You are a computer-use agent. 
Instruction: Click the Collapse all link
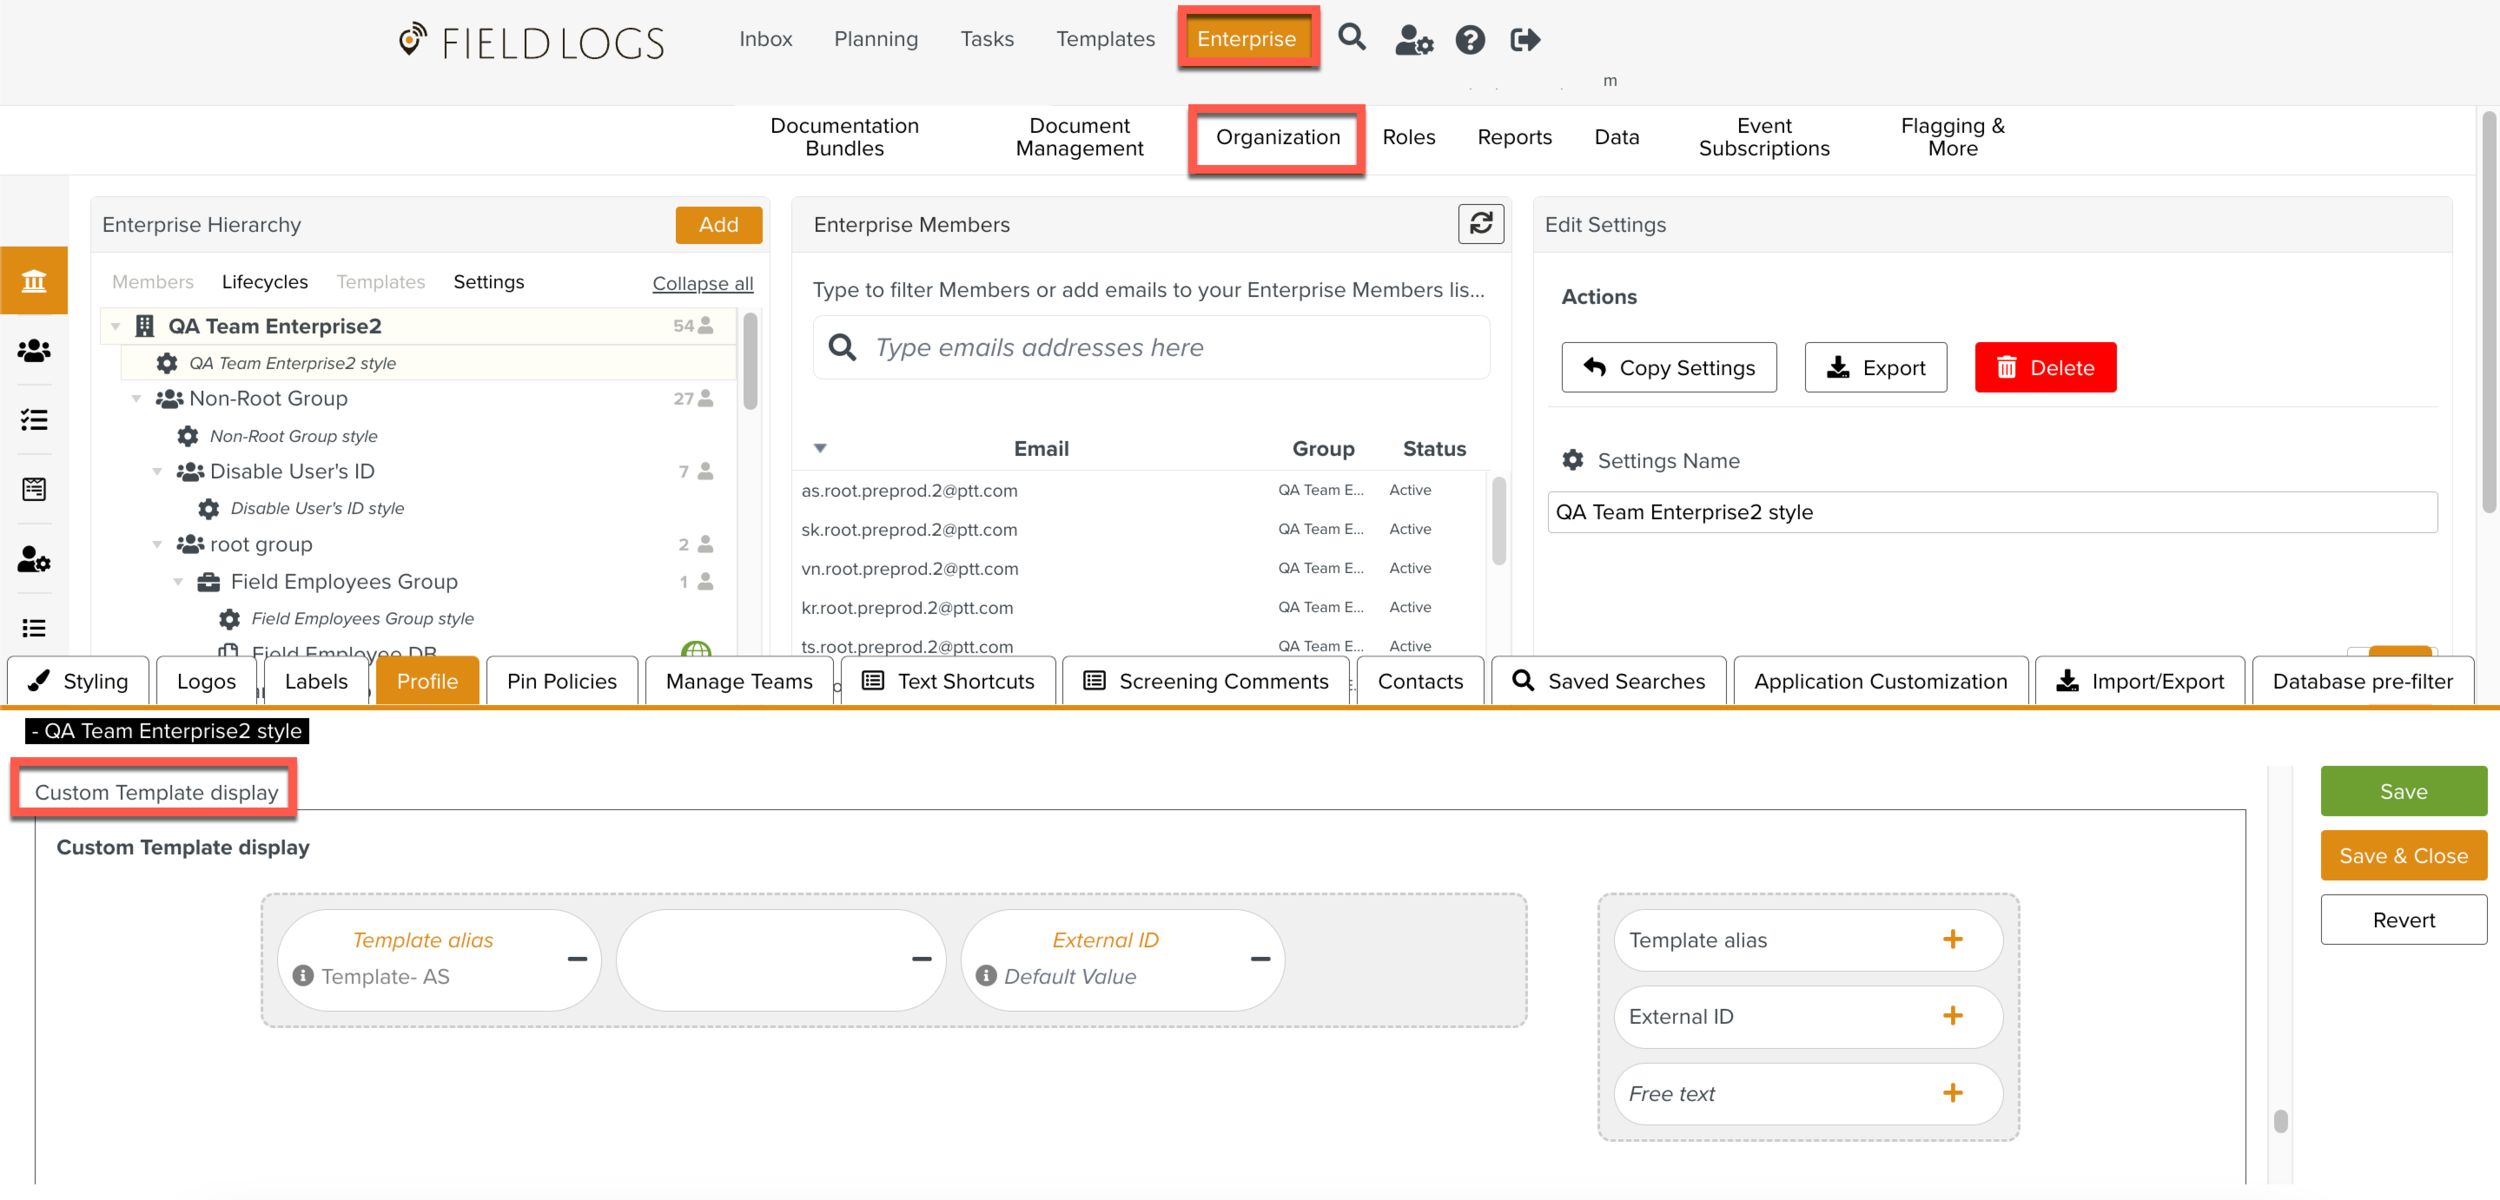[x=703, y=283]
